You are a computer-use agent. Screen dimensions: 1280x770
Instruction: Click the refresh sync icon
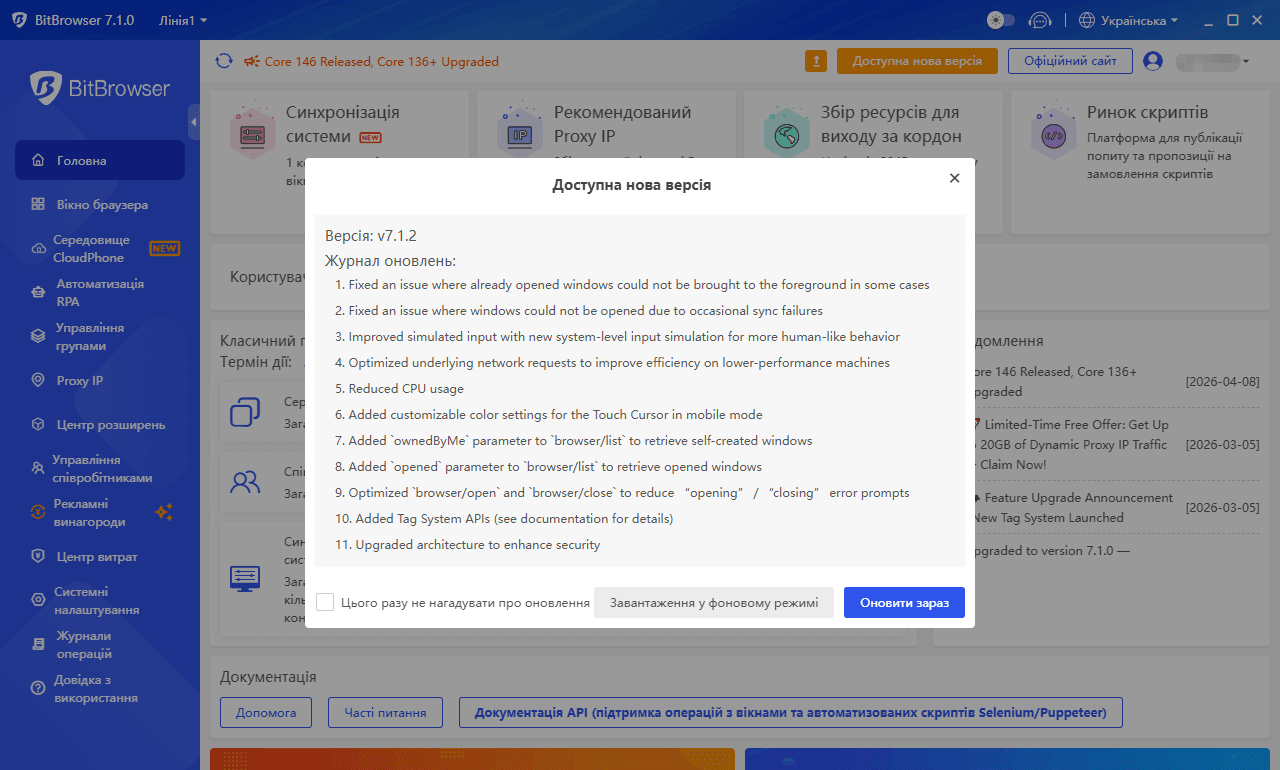224,61
